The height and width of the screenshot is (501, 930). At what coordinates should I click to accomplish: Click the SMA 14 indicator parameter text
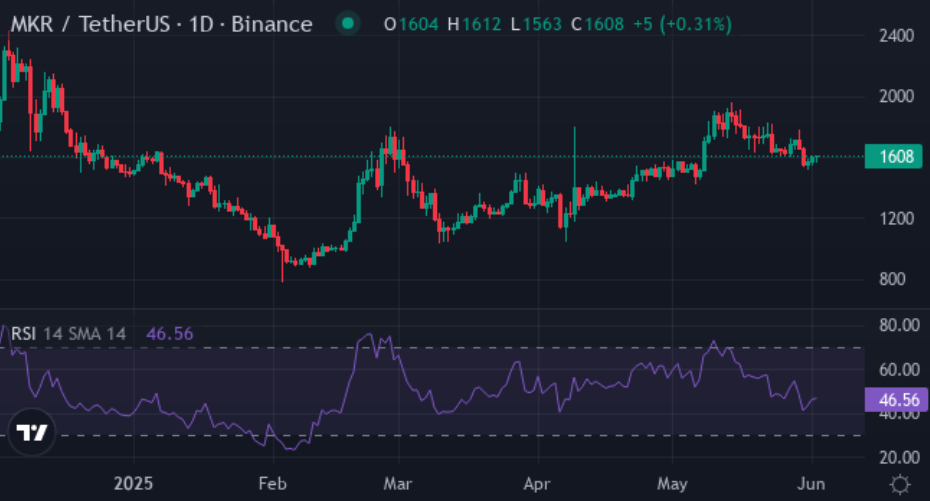(97, 334)
